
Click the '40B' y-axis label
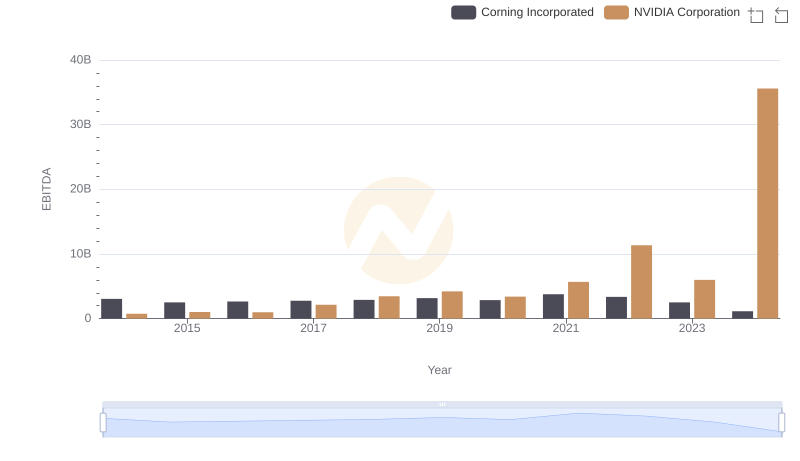81,60
